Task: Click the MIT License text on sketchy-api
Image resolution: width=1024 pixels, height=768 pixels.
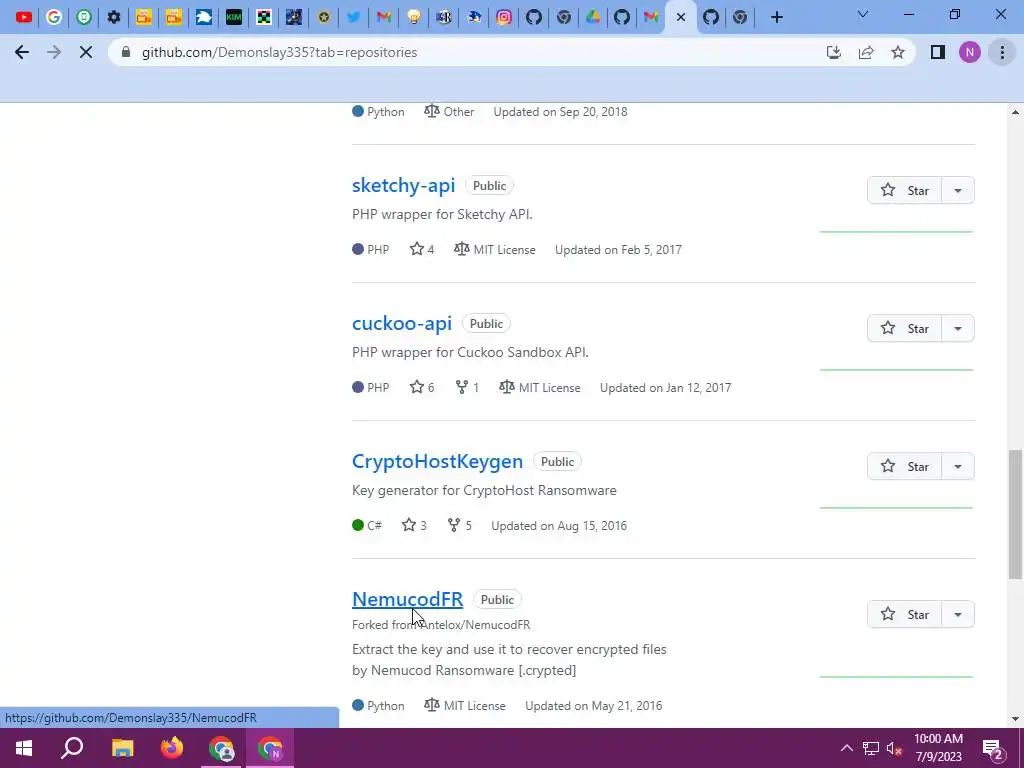Action: pos(504,249)
